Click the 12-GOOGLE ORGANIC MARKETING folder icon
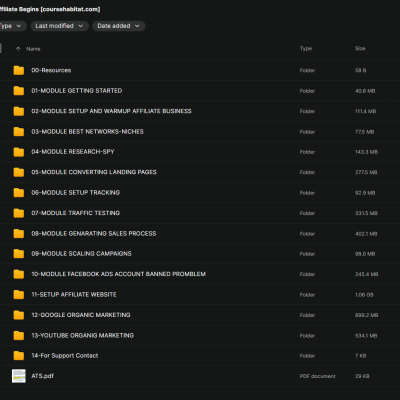 click(x=19, y=315)
